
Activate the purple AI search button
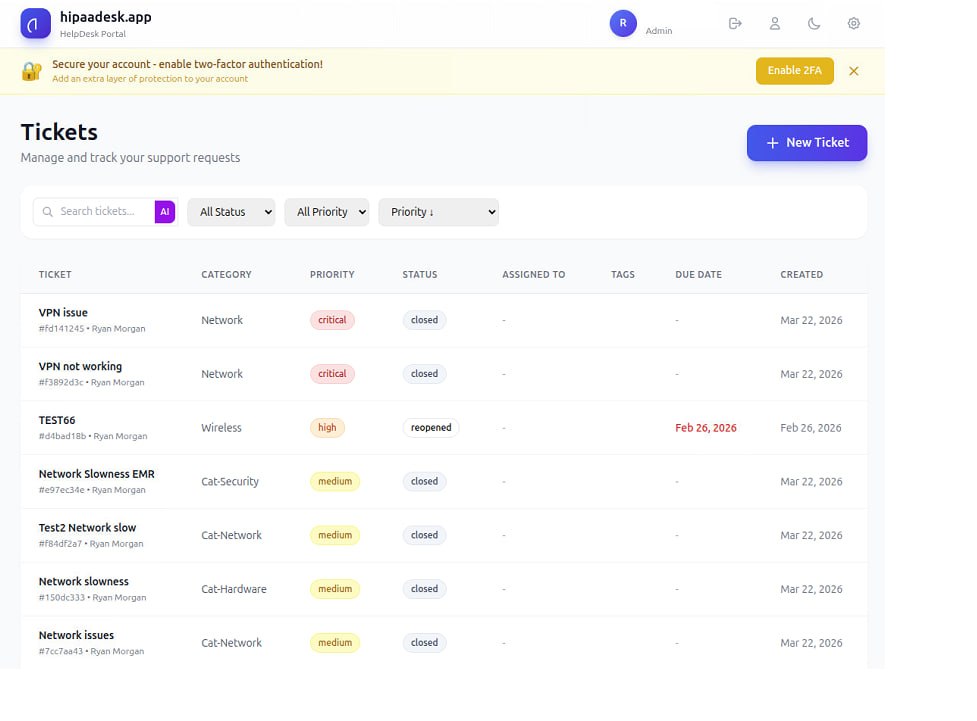coord(164,211)
